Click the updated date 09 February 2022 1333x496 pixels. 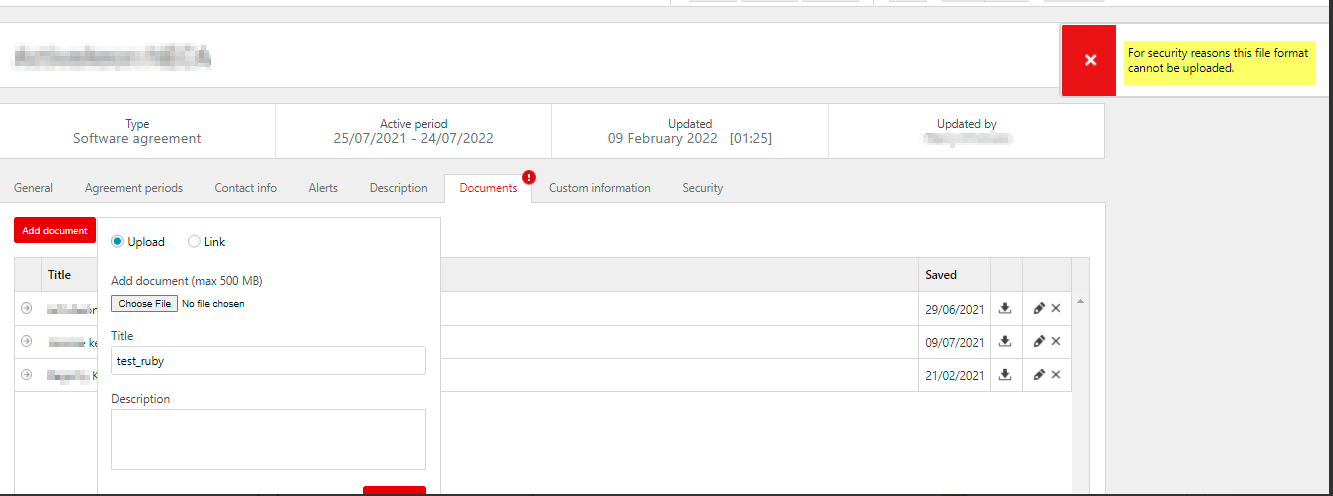[x=663, y=139]
